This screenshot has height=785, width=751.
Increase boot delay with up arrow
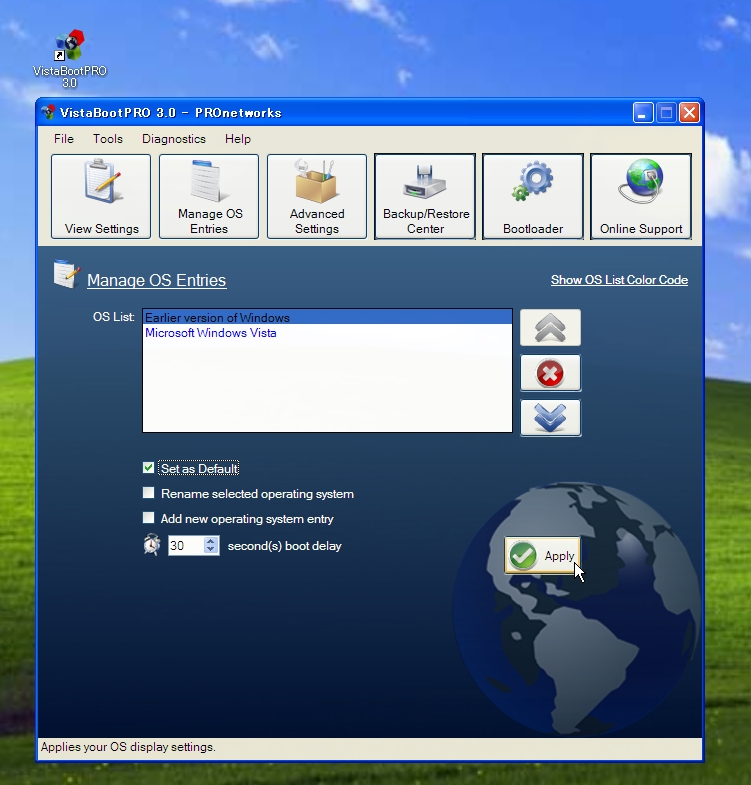click(211, 541)
